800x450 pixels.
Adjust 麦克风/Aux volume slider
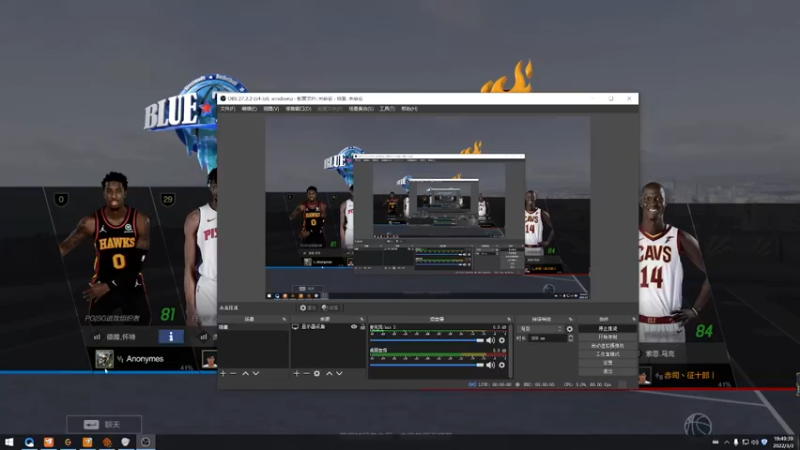click(427, 340)
